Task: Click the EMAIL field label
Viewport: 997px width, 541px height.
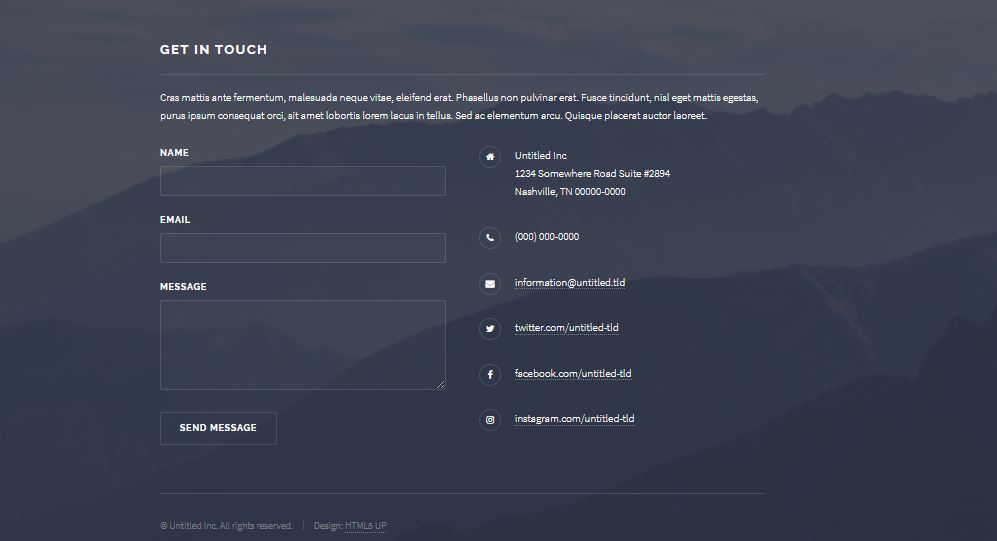Action: pos(175,219)
